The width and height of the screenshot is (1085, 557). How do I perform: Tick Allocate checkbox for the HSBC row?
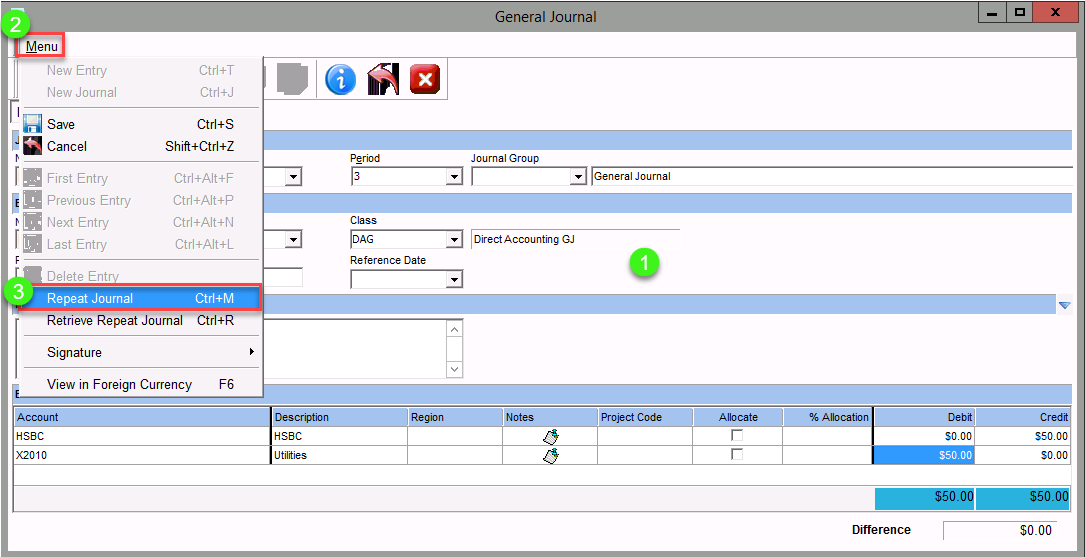tap(737, 436)
